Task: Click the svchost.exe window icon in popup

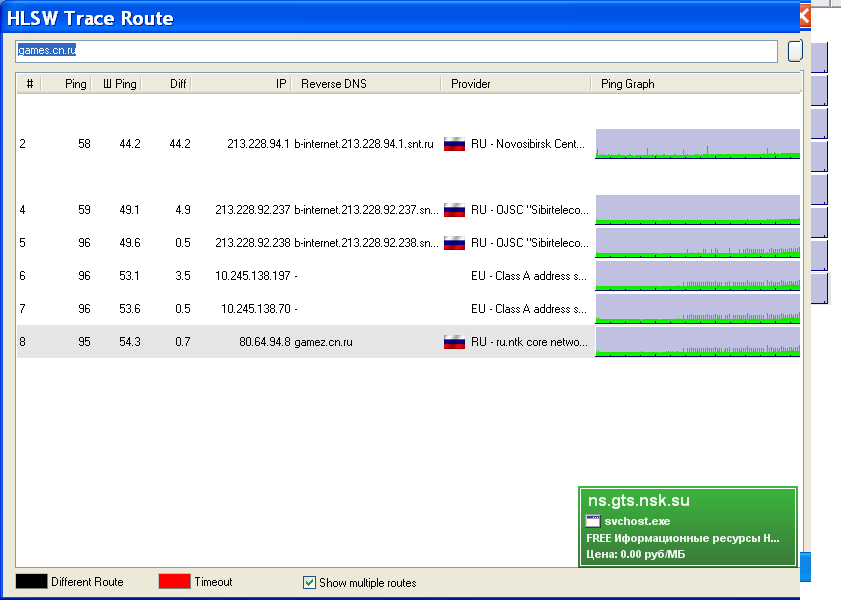Action: [x=593, y=521]
